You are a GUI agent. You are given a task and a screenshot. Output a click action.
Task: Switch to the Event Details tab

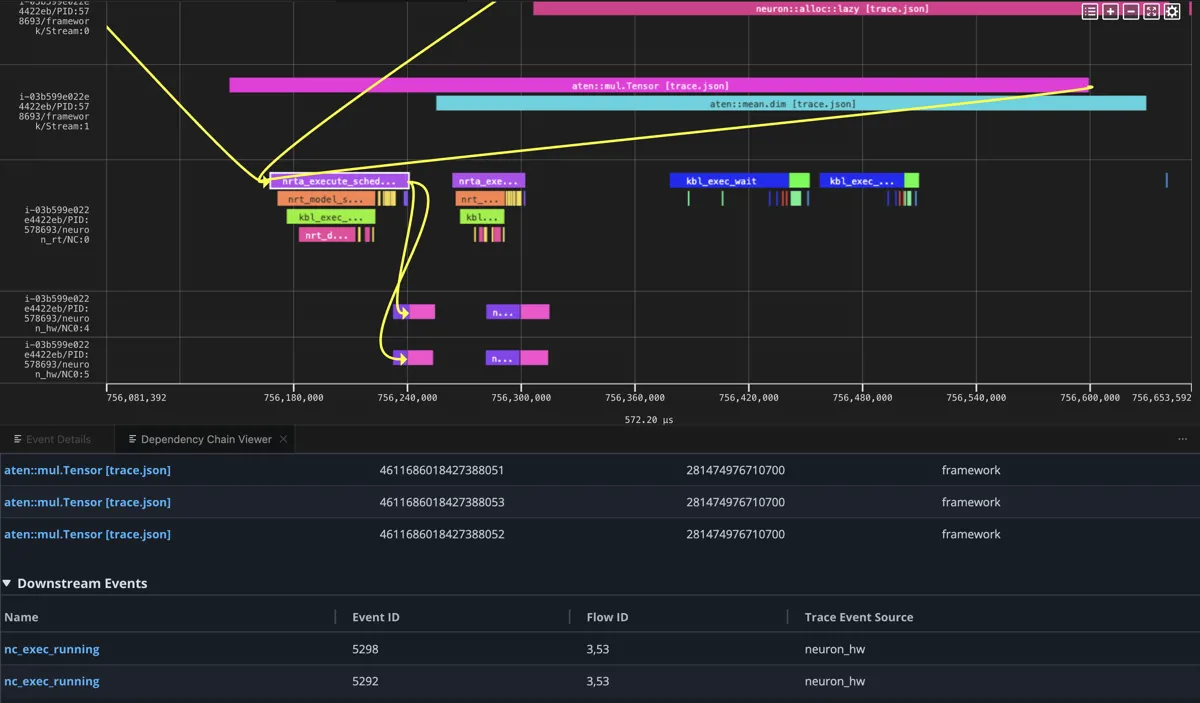click(x=52, y=439)
